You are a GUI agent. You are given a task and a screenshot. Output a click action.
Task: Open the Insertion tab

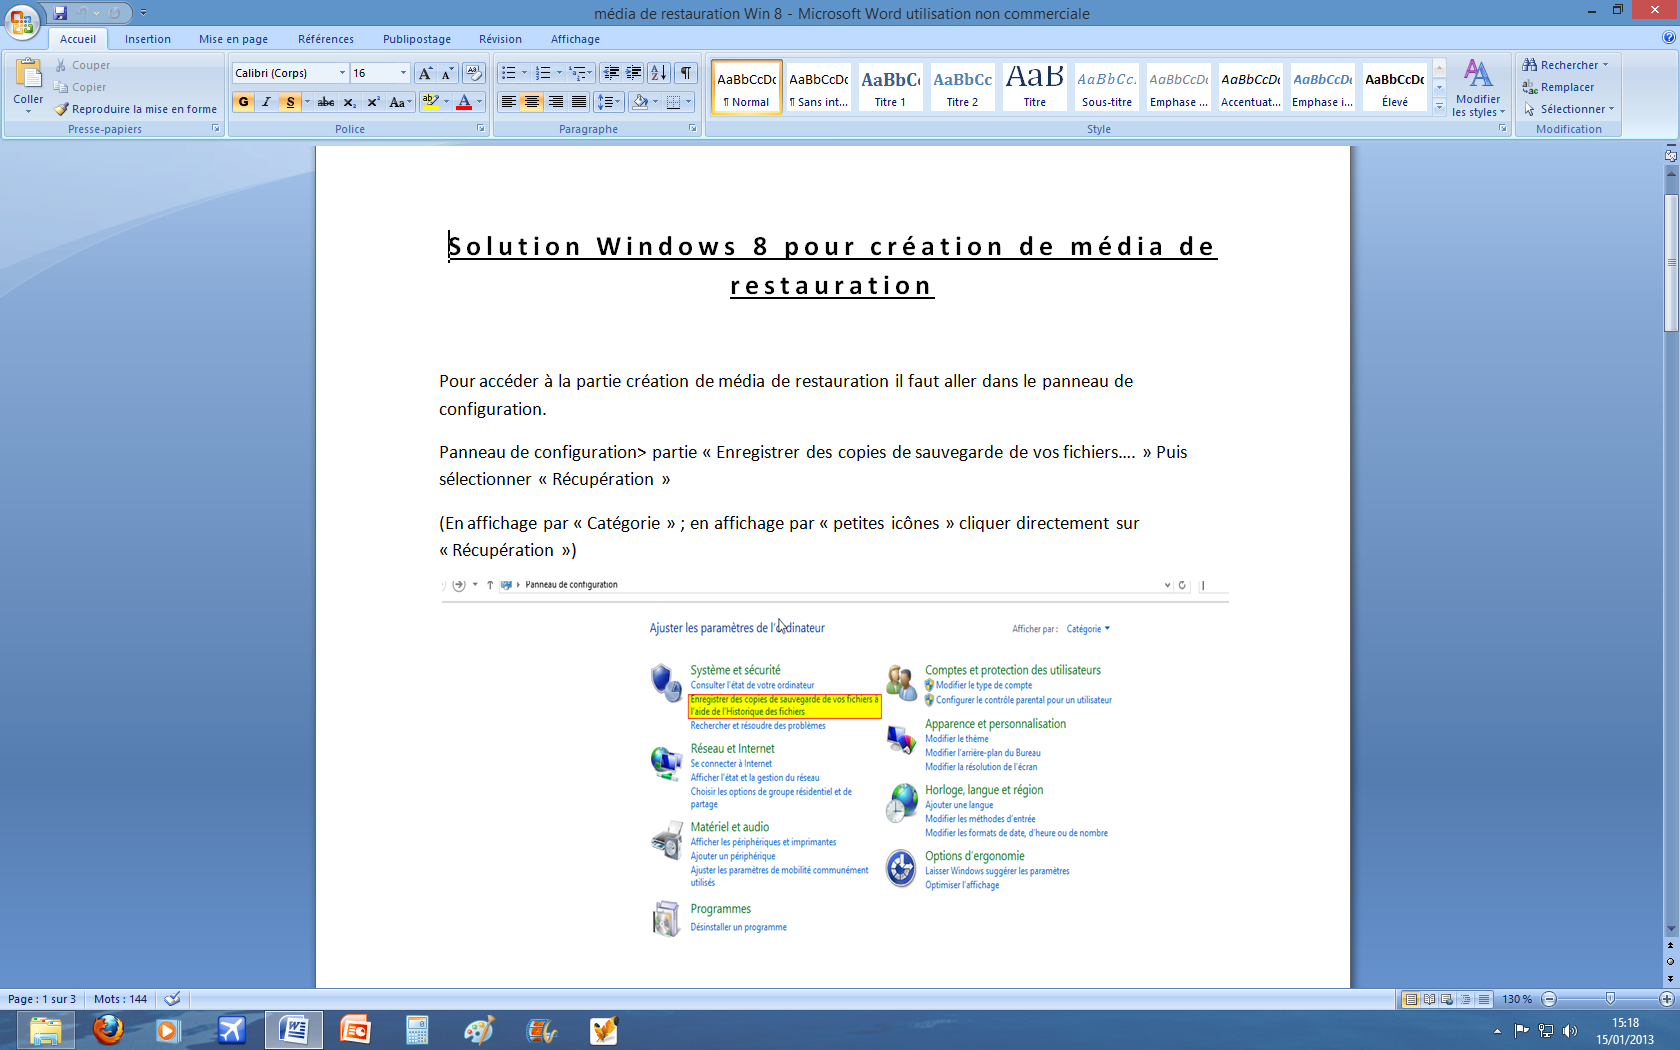tap(148, 39)
